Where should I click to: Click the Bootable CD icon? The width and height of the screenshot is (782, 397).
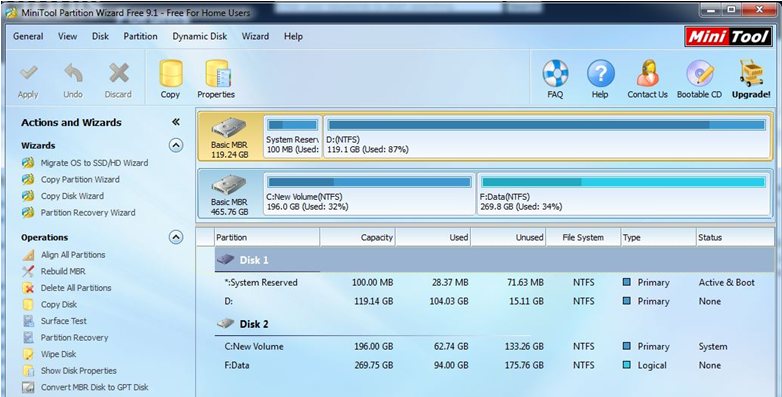pos(700,73)
